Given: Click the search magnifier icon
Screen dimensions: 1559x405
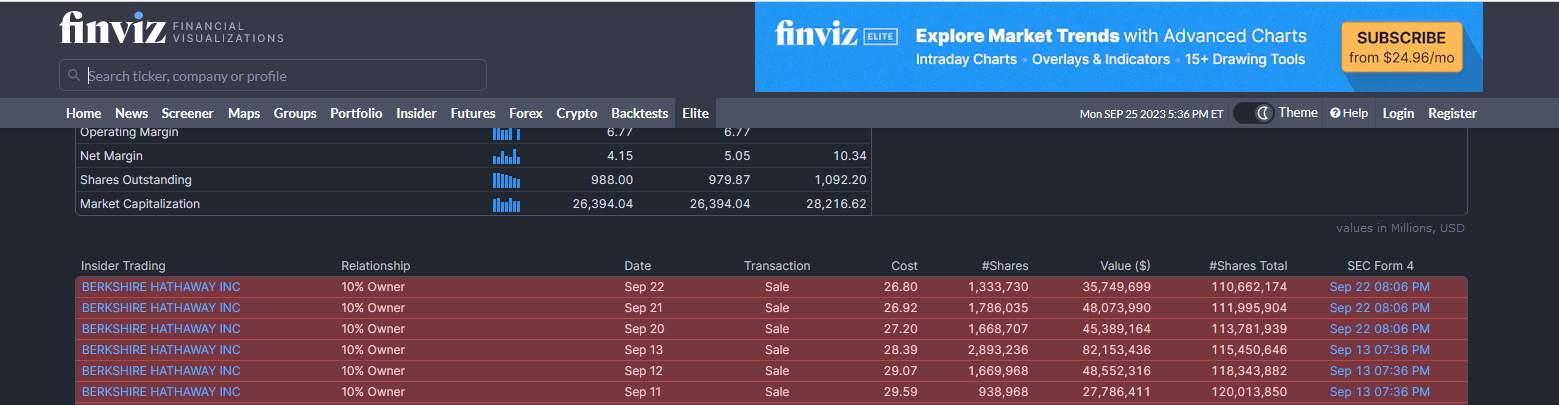Looking at the screenshot, I should pyautogui.click(x=74, y=76).
